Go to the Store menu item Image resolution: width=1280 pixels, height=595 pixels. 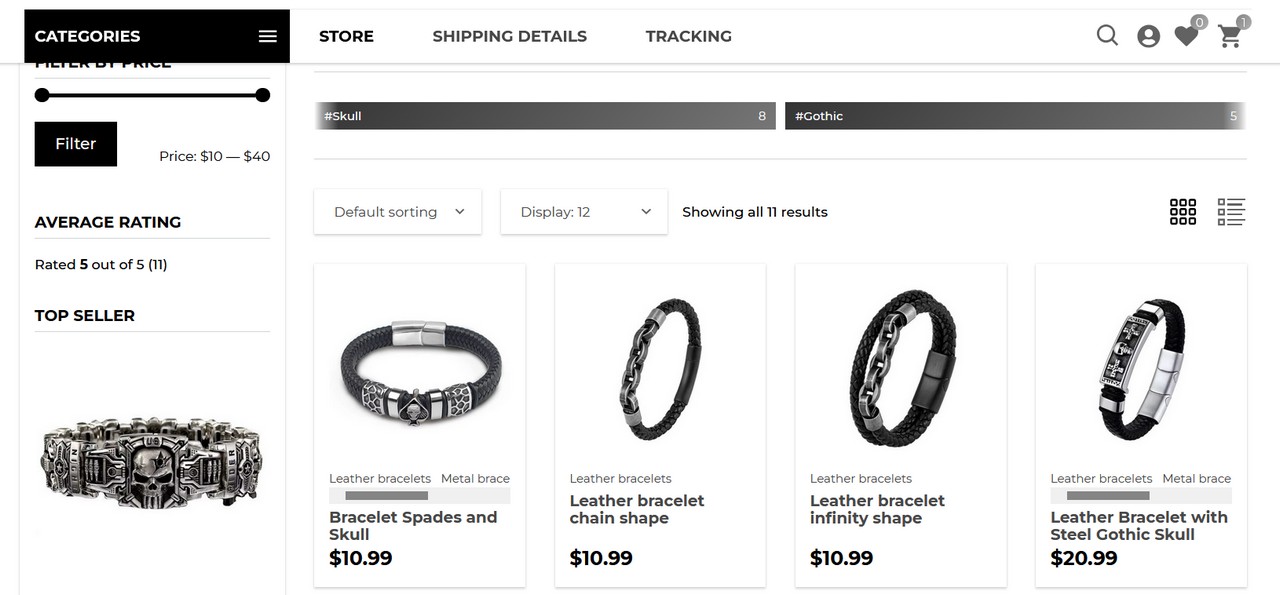pos(346,36)
